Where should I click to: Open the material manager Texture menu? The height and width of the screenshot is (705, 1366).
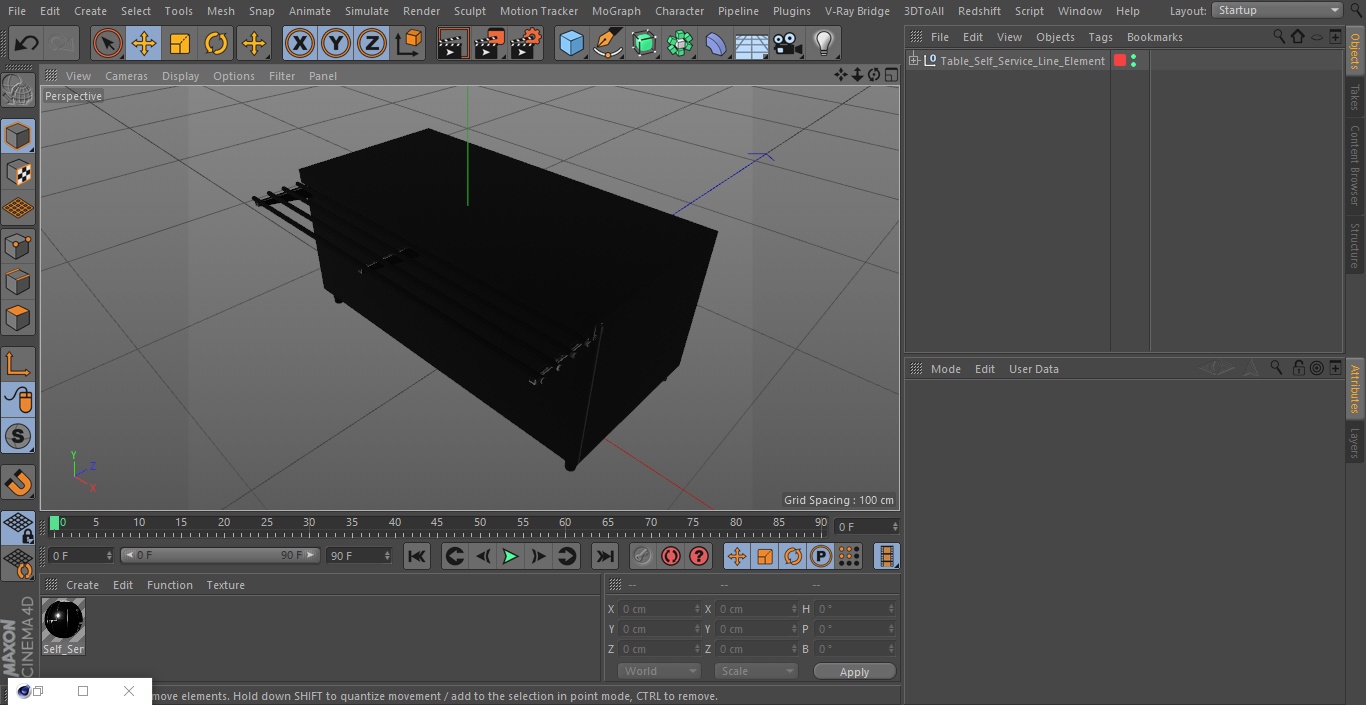(225, 585)
